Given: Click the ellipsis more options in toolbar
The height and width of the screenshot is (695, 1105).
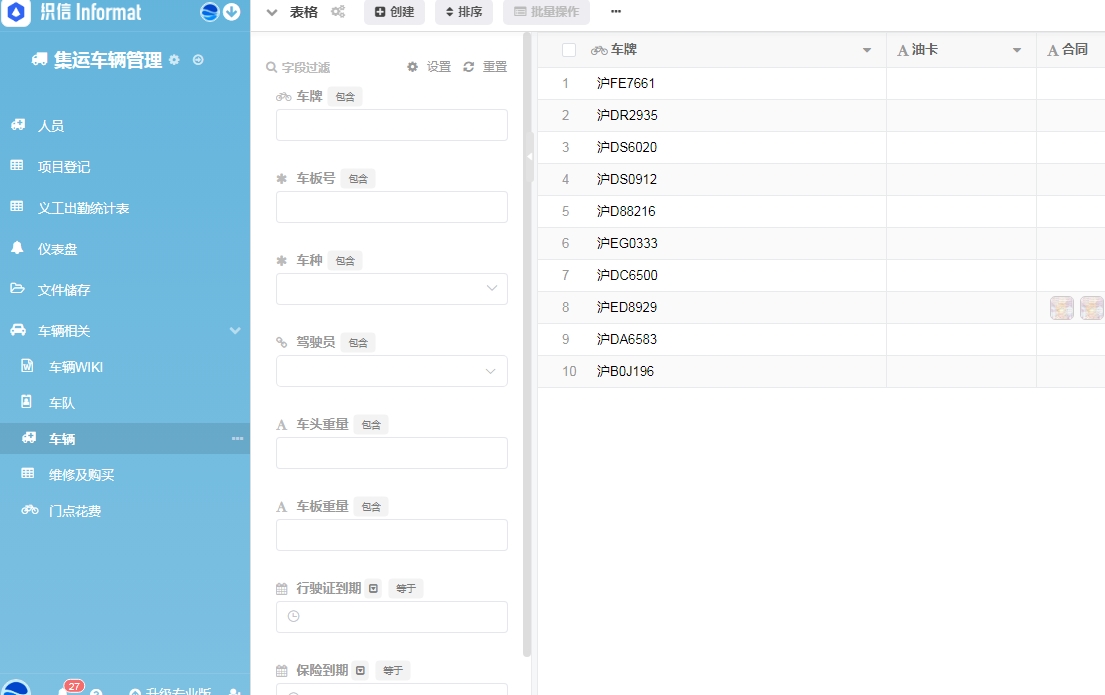Looking at the screenshot, I should pos(616,12).
